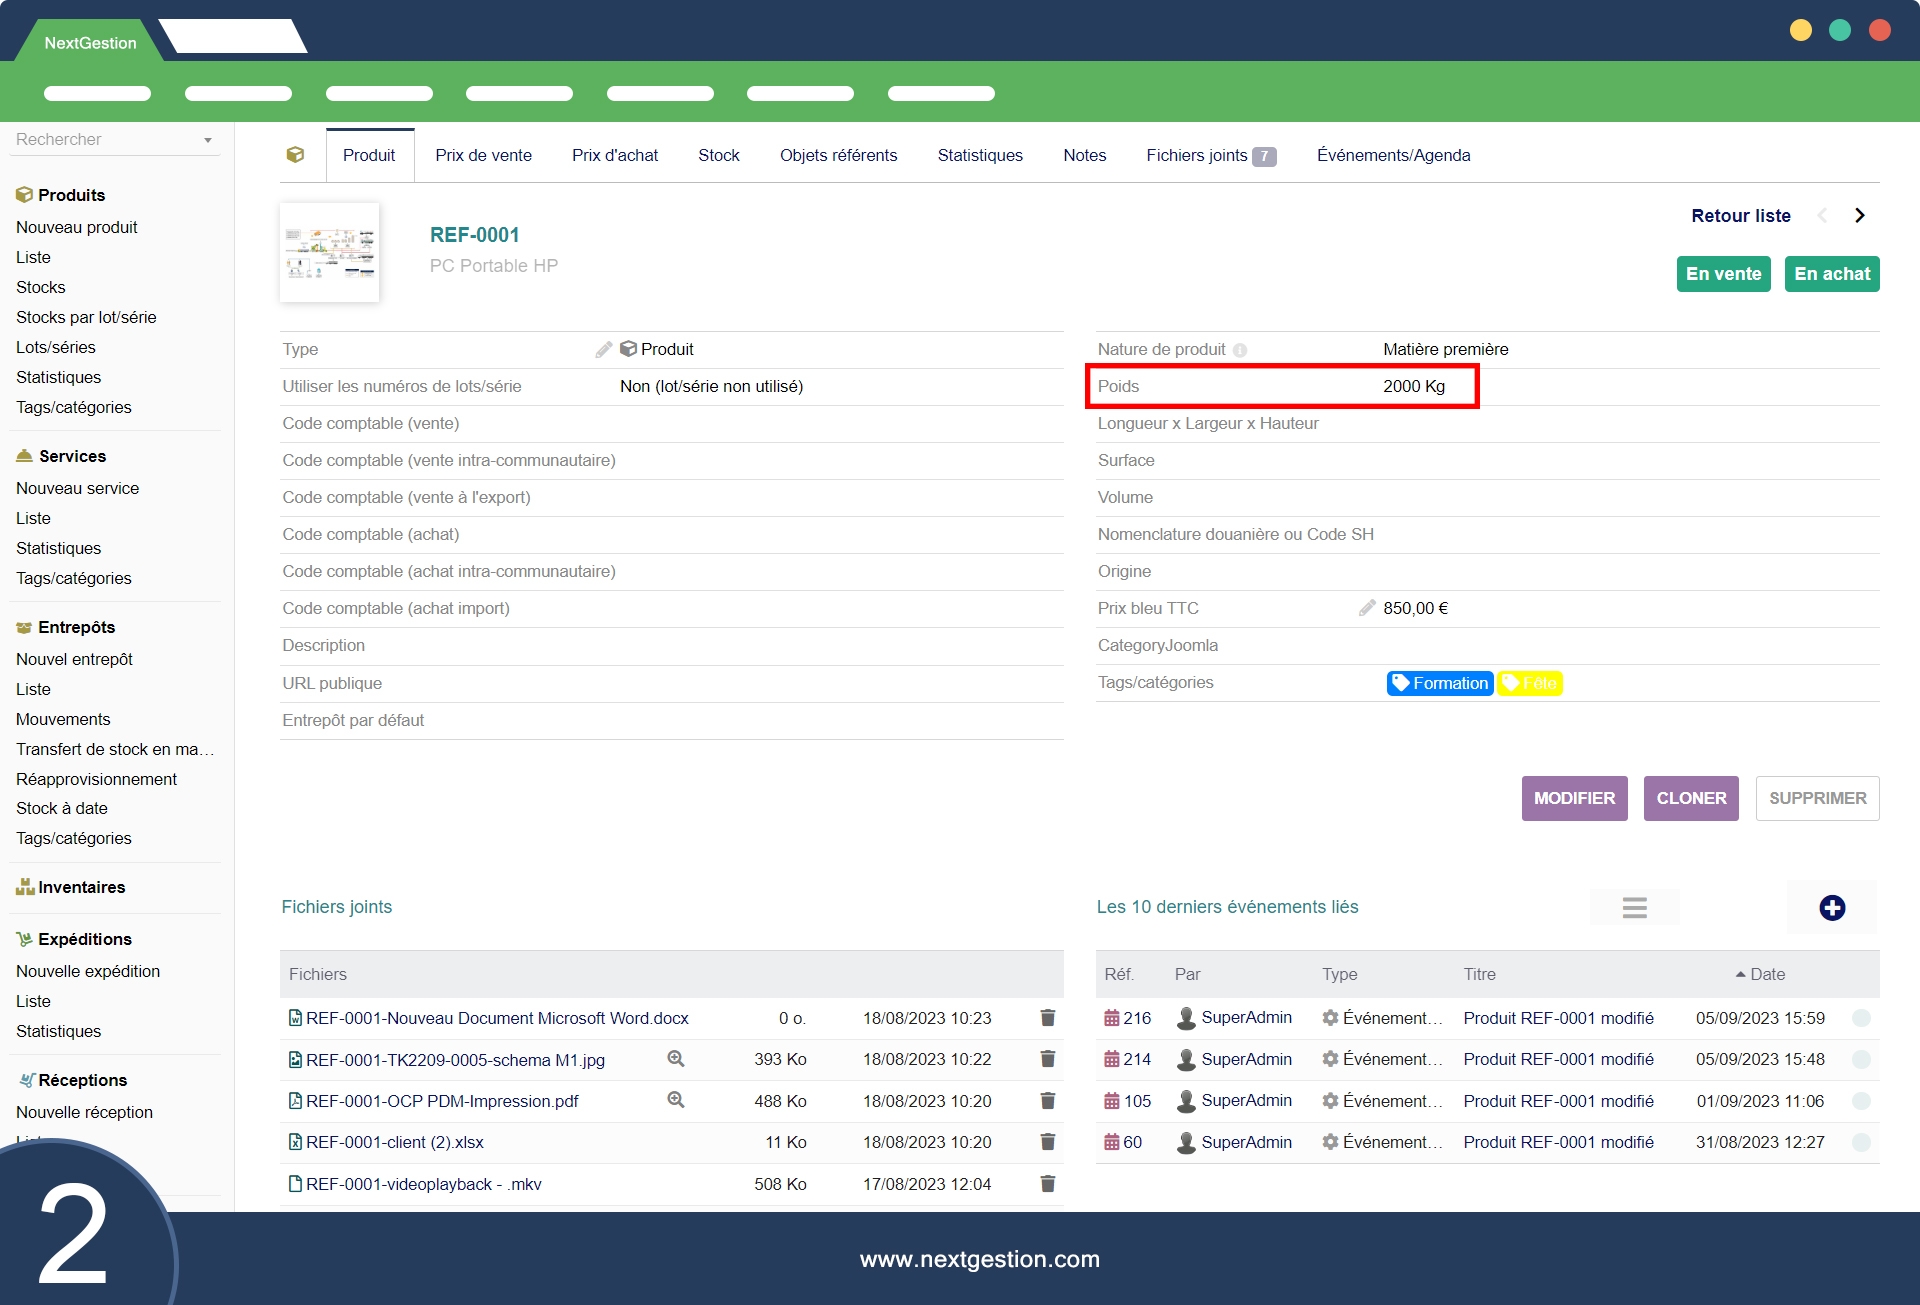
Task: Preview the OCP PDM-Impression.pdf with magnifier
Action: pos(676,1100)
